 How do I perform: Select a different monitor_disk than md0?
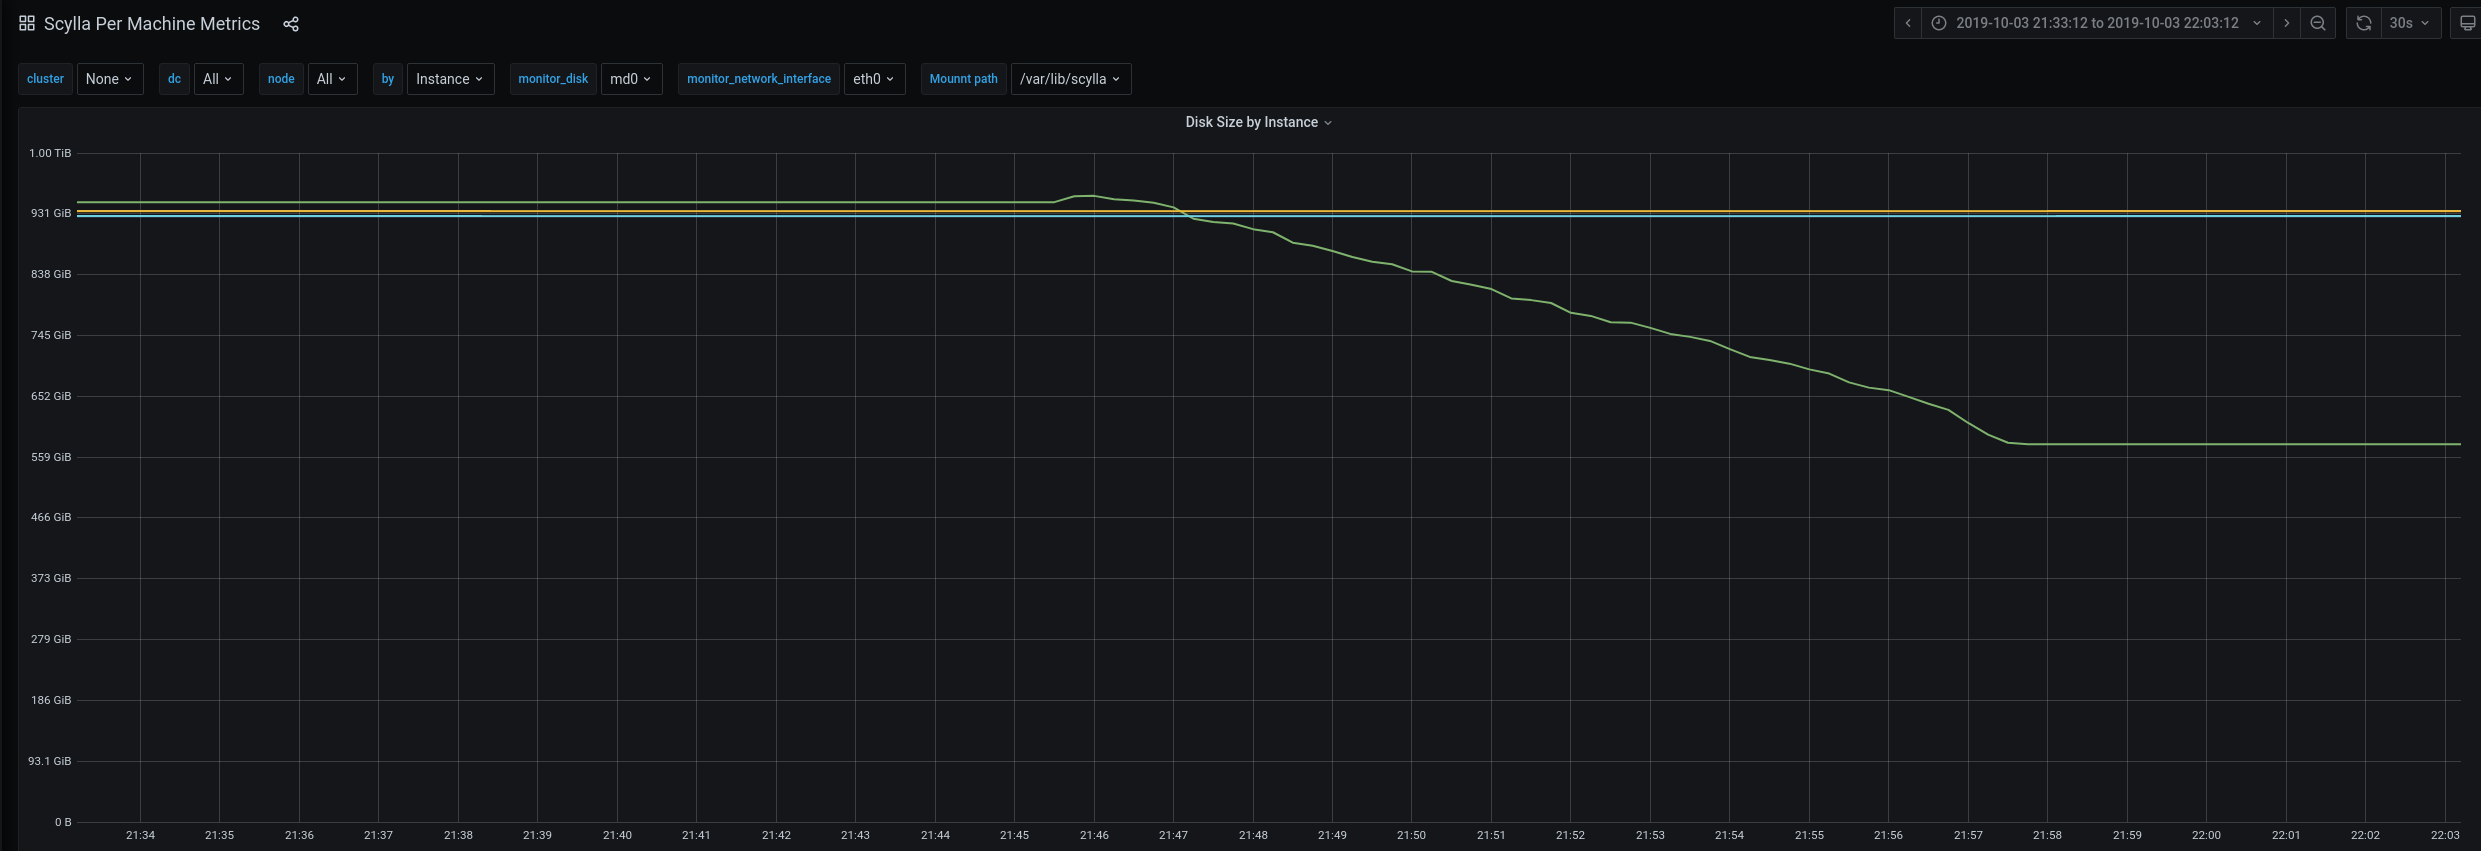(x=630, y=79)
